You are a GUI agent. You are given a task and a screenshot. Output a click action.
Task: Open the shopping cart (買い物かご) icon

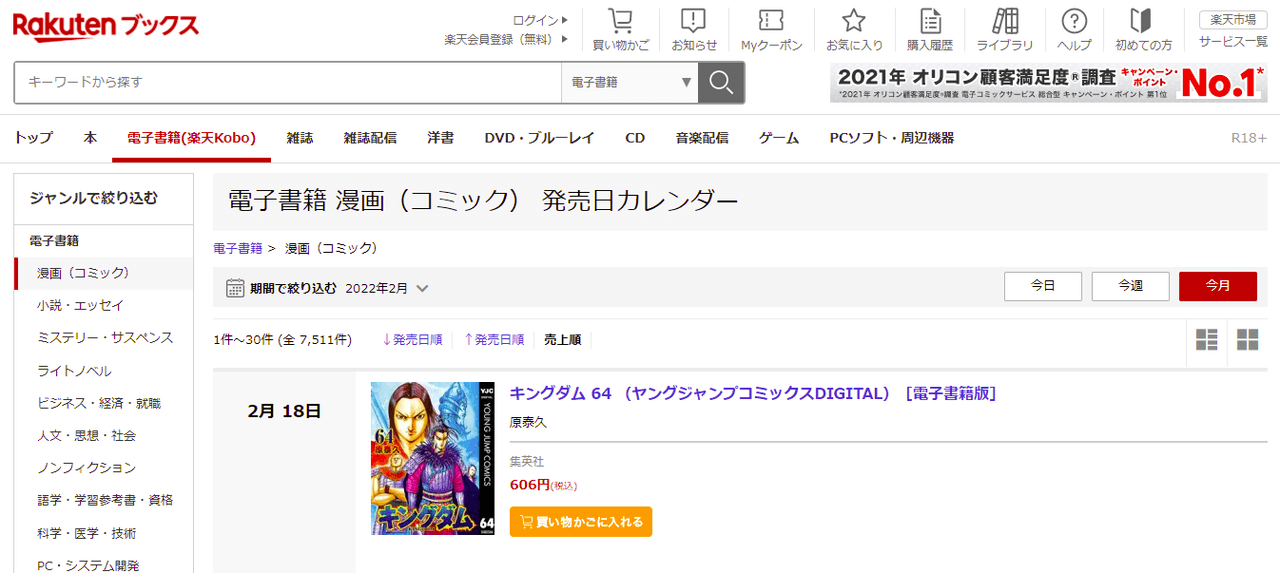(x=620, y=22)
